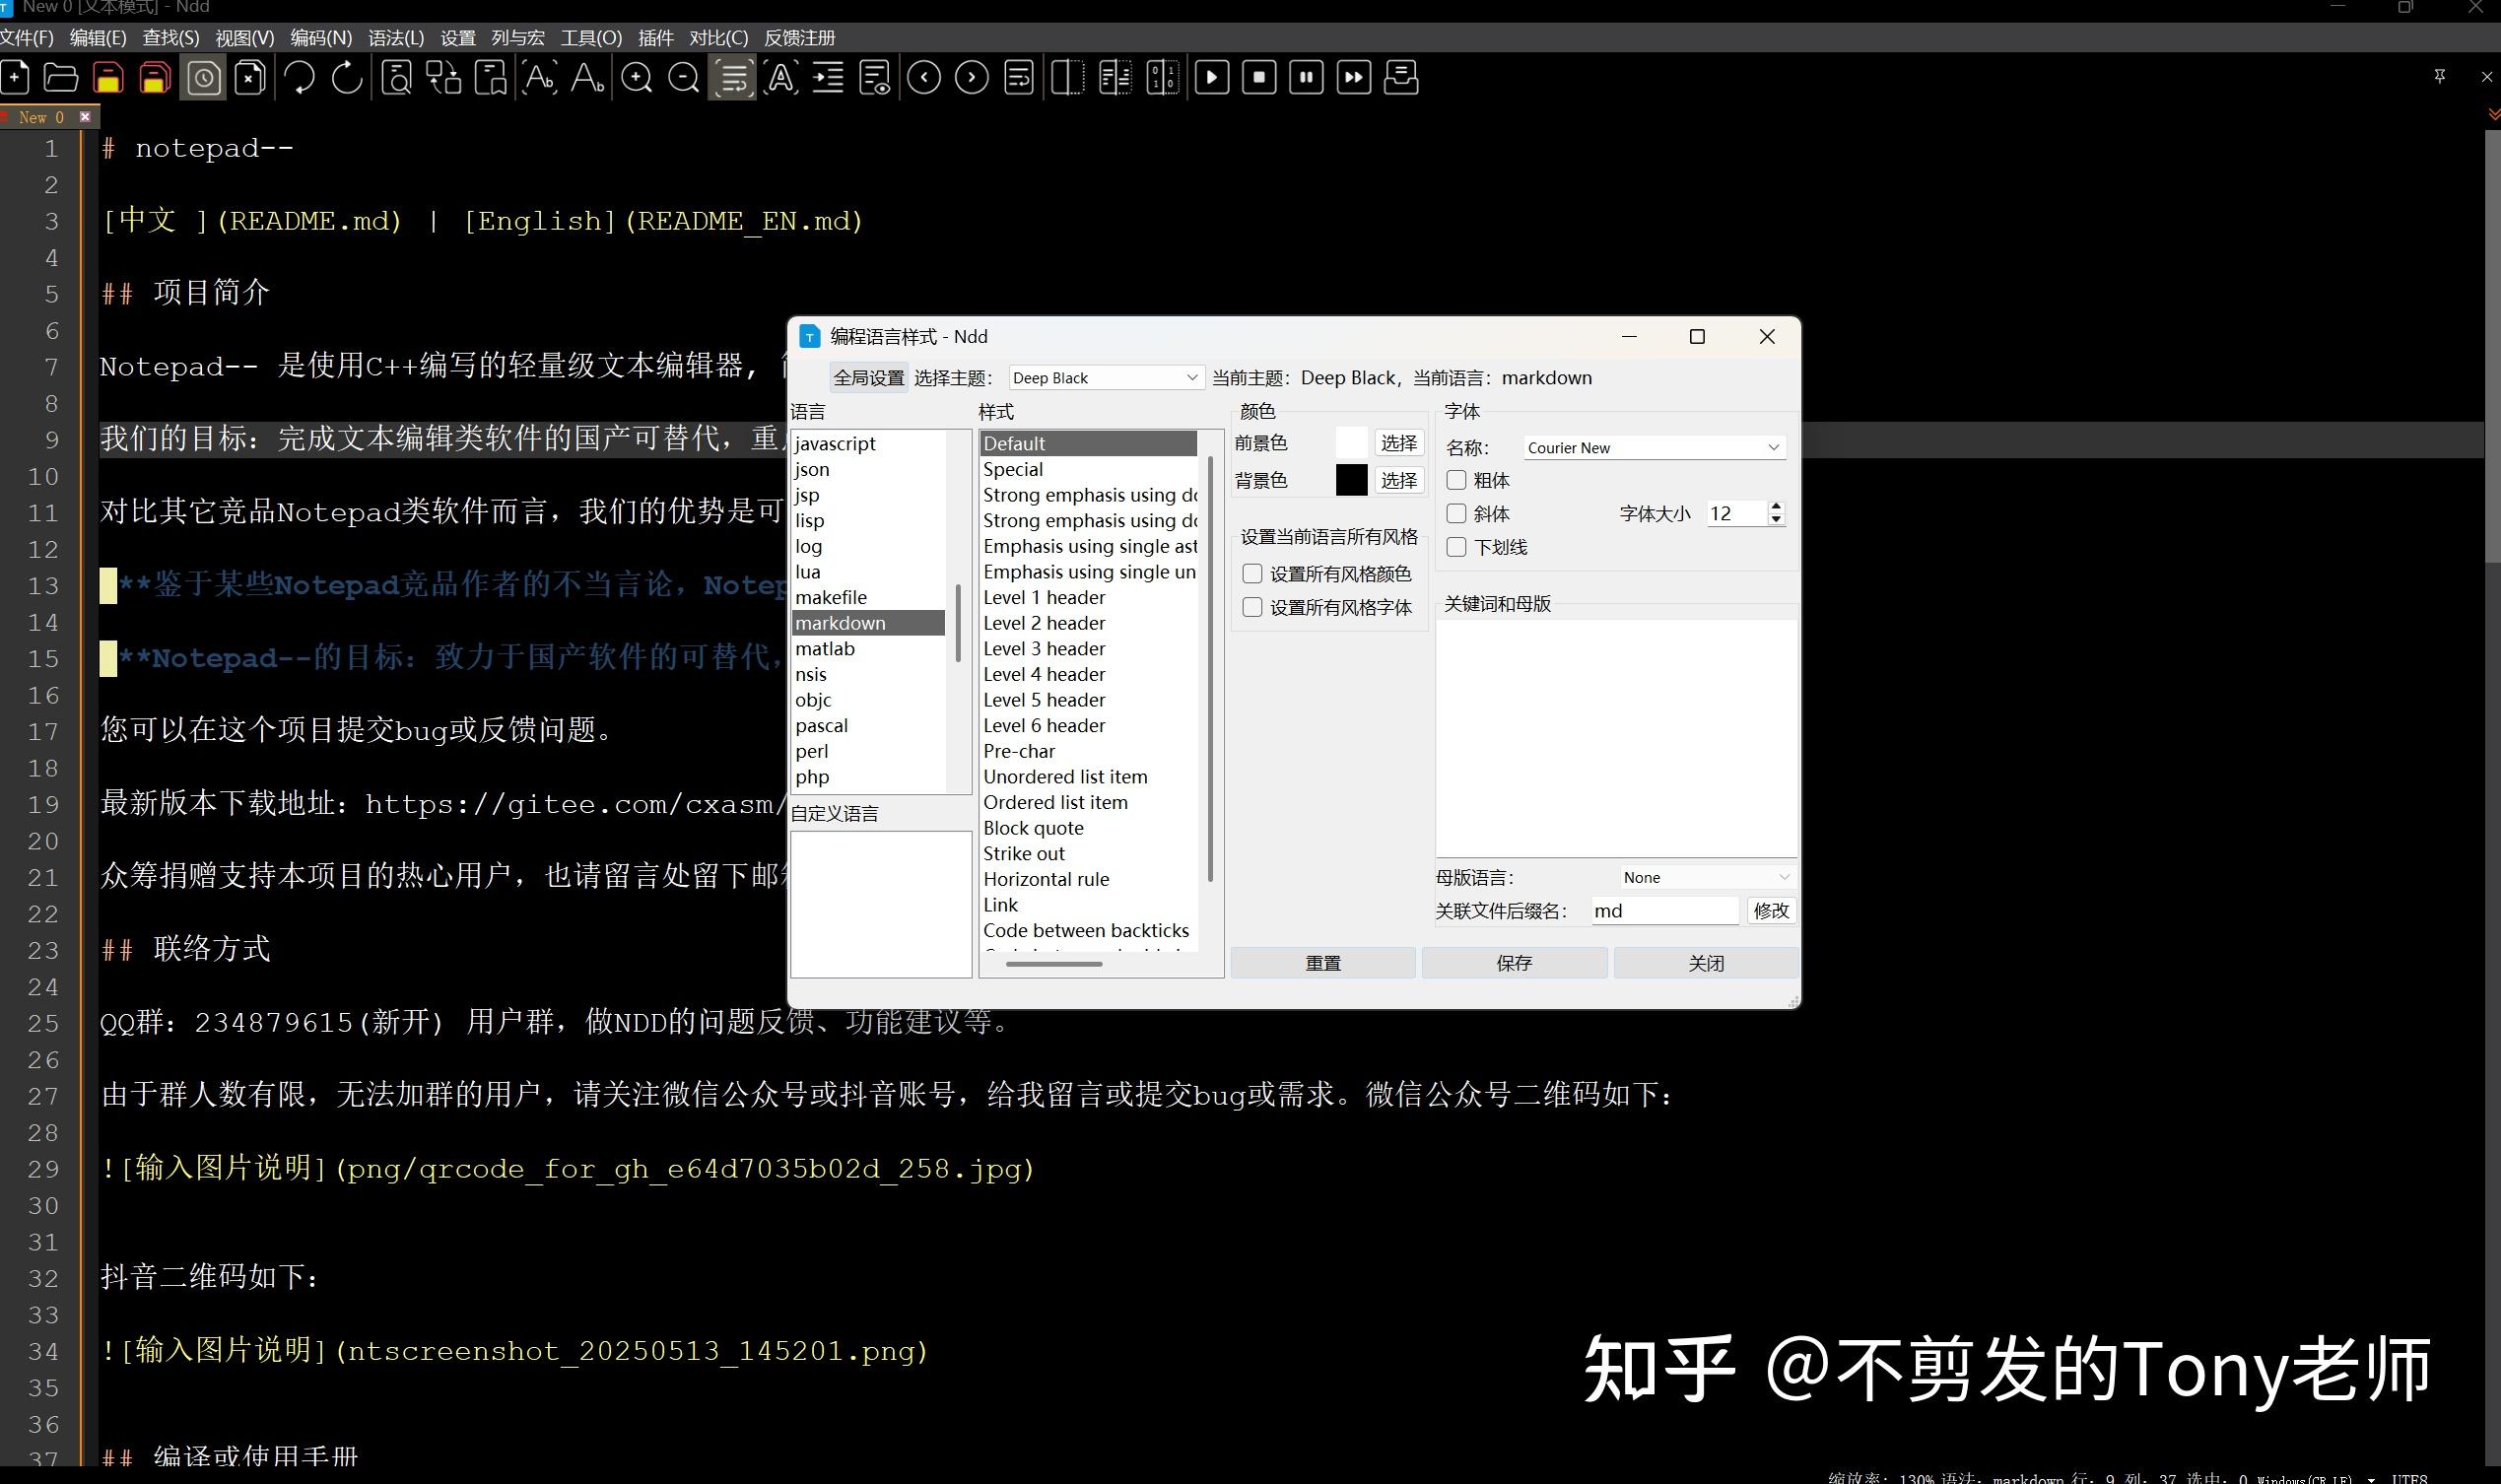Click the zoom out magnifier icon
The height and width of the screenshot is (1484, 2501).
pos(684,77)
